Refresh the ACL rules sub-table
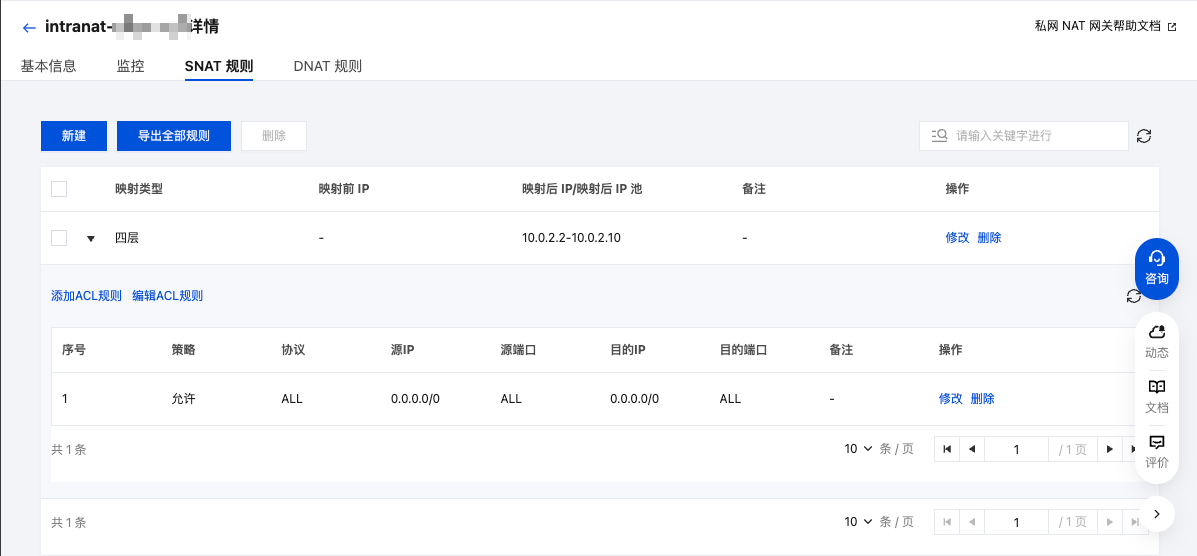1197x556 pixels. [1133, 296]
